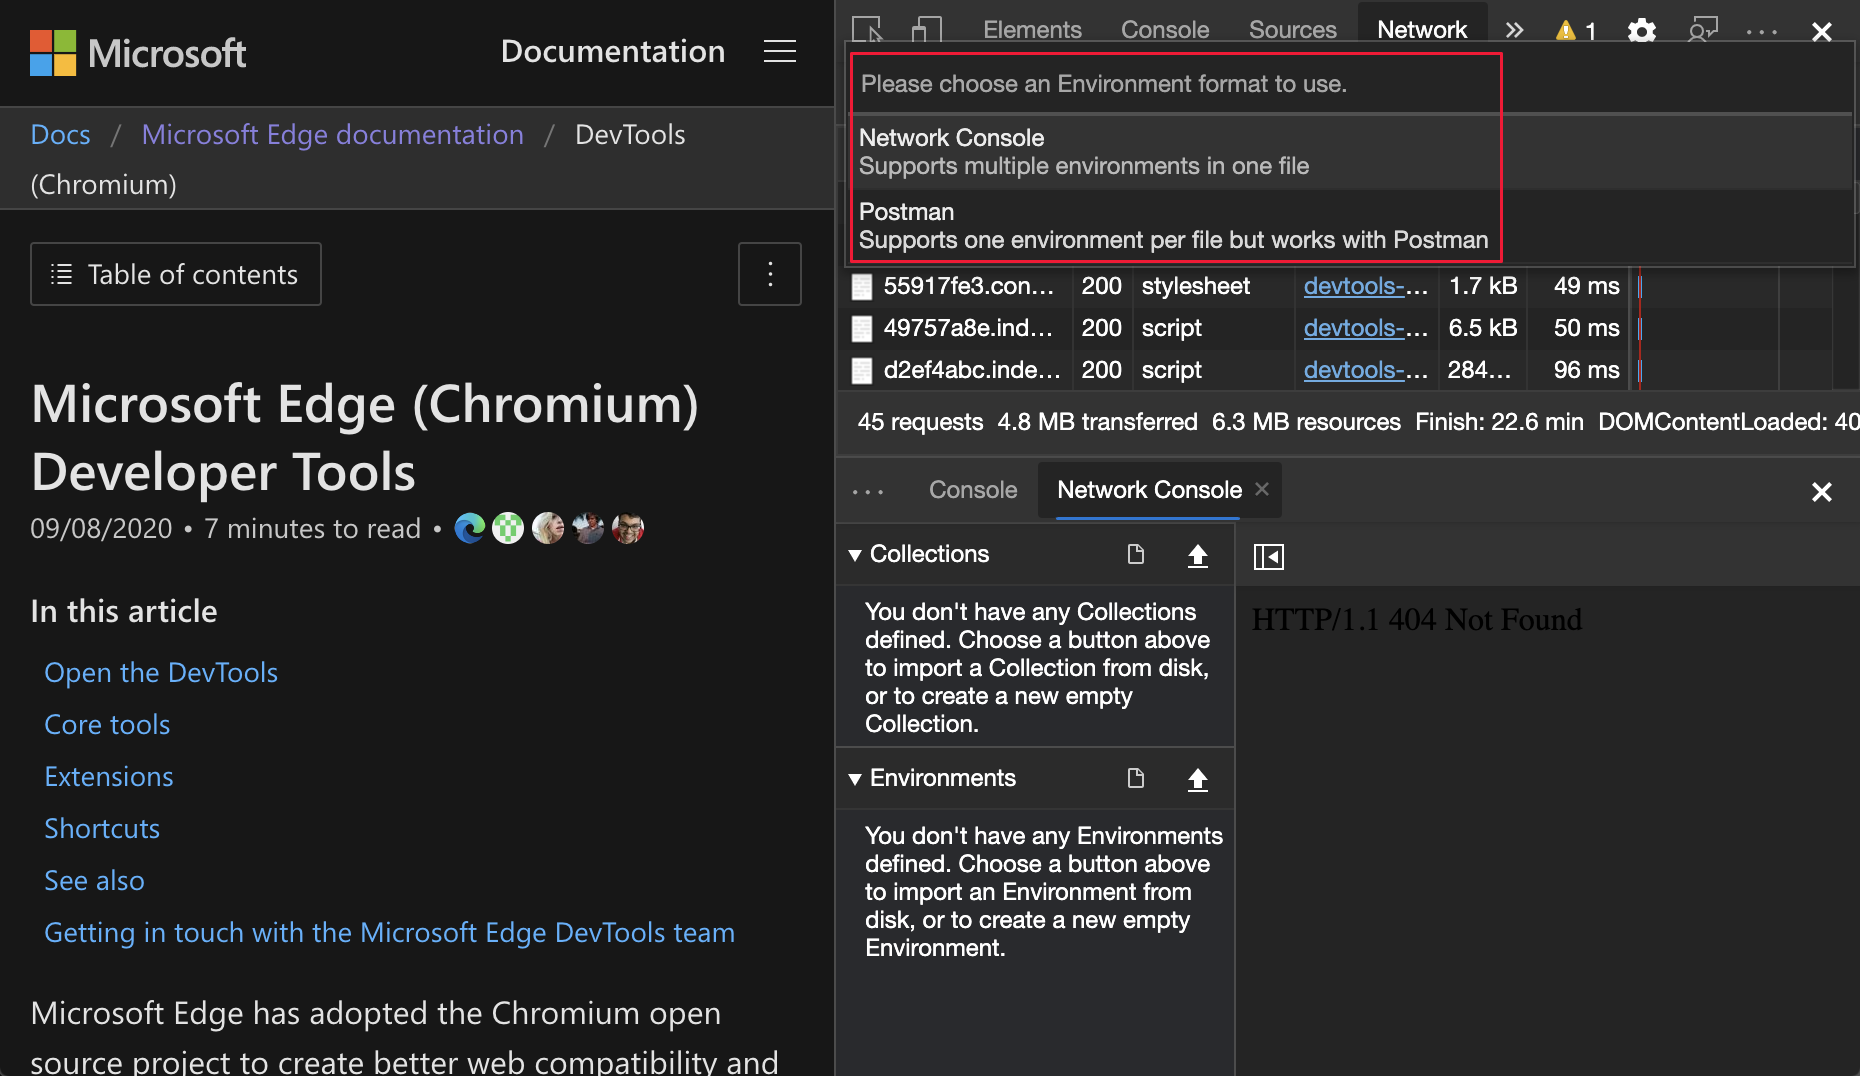Viewport: 1860px width, 1076px height.
Task: Import an Environment using the upload icon
Action: click(x=1197, y=779)
